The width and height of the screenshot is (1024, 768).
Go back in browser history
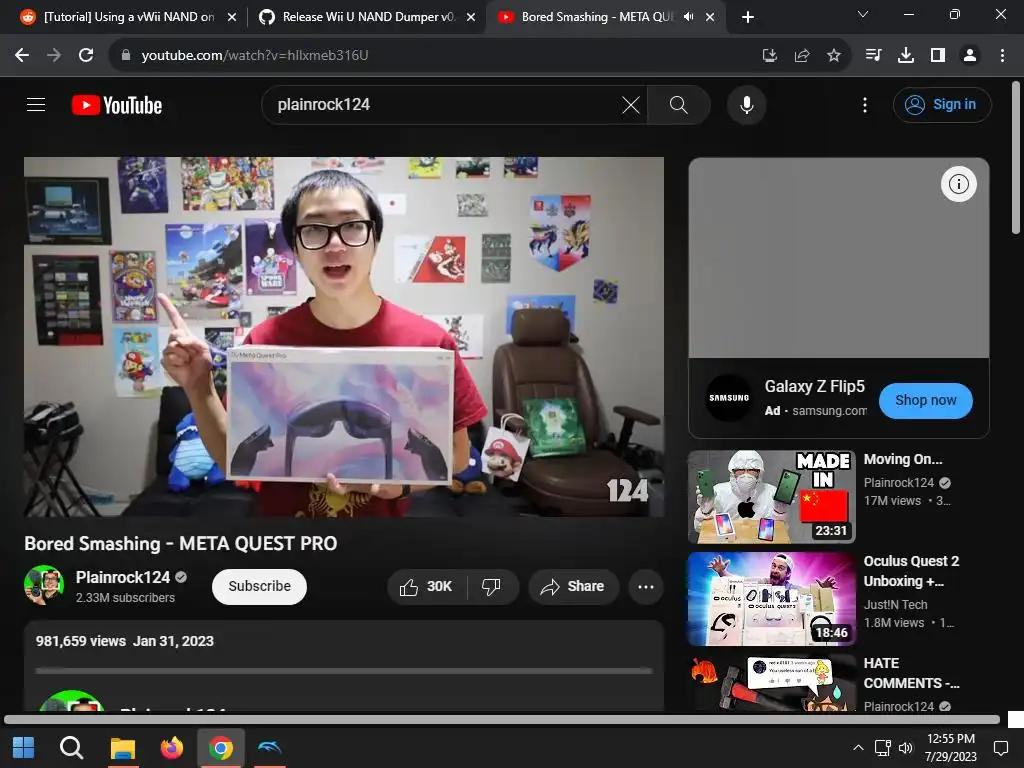pos(22,56)
